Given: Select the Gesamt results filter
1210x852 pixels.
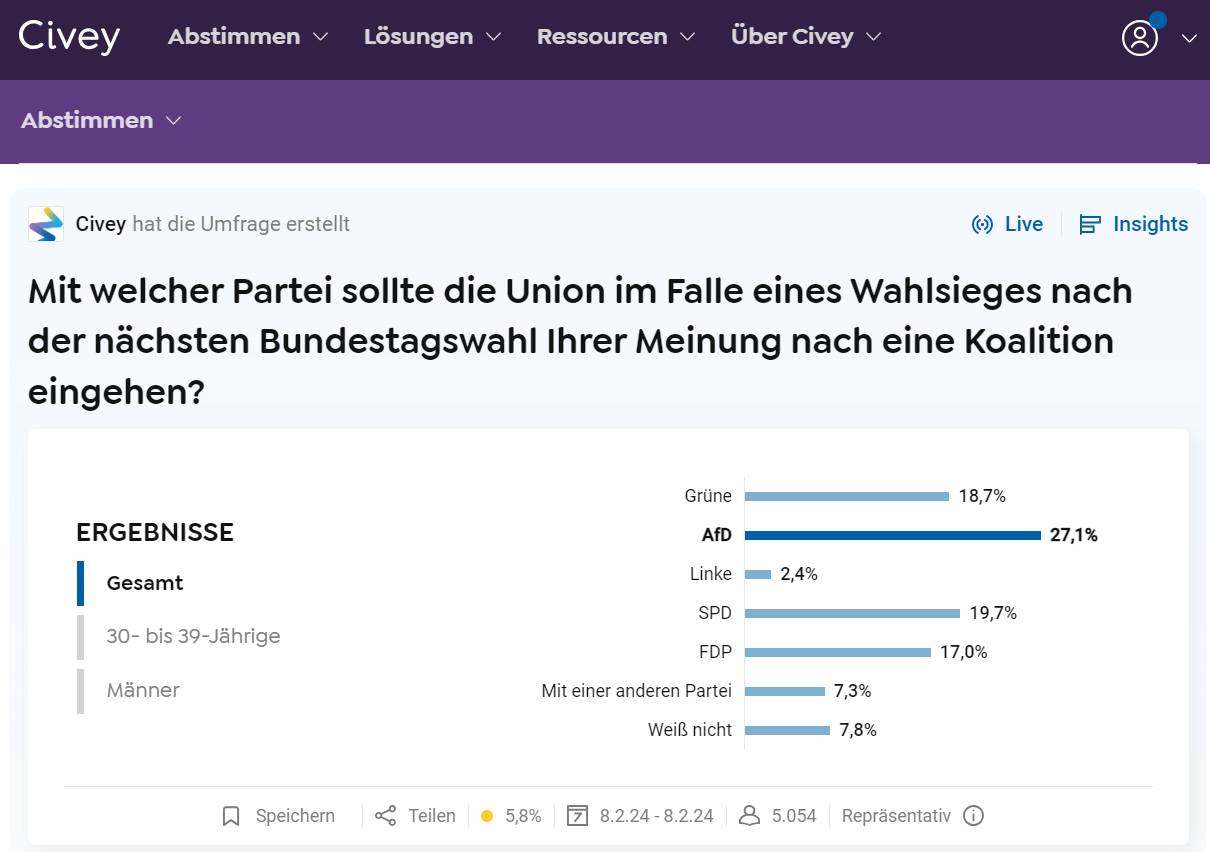Looking at the screenshot, I should [145, 583].
